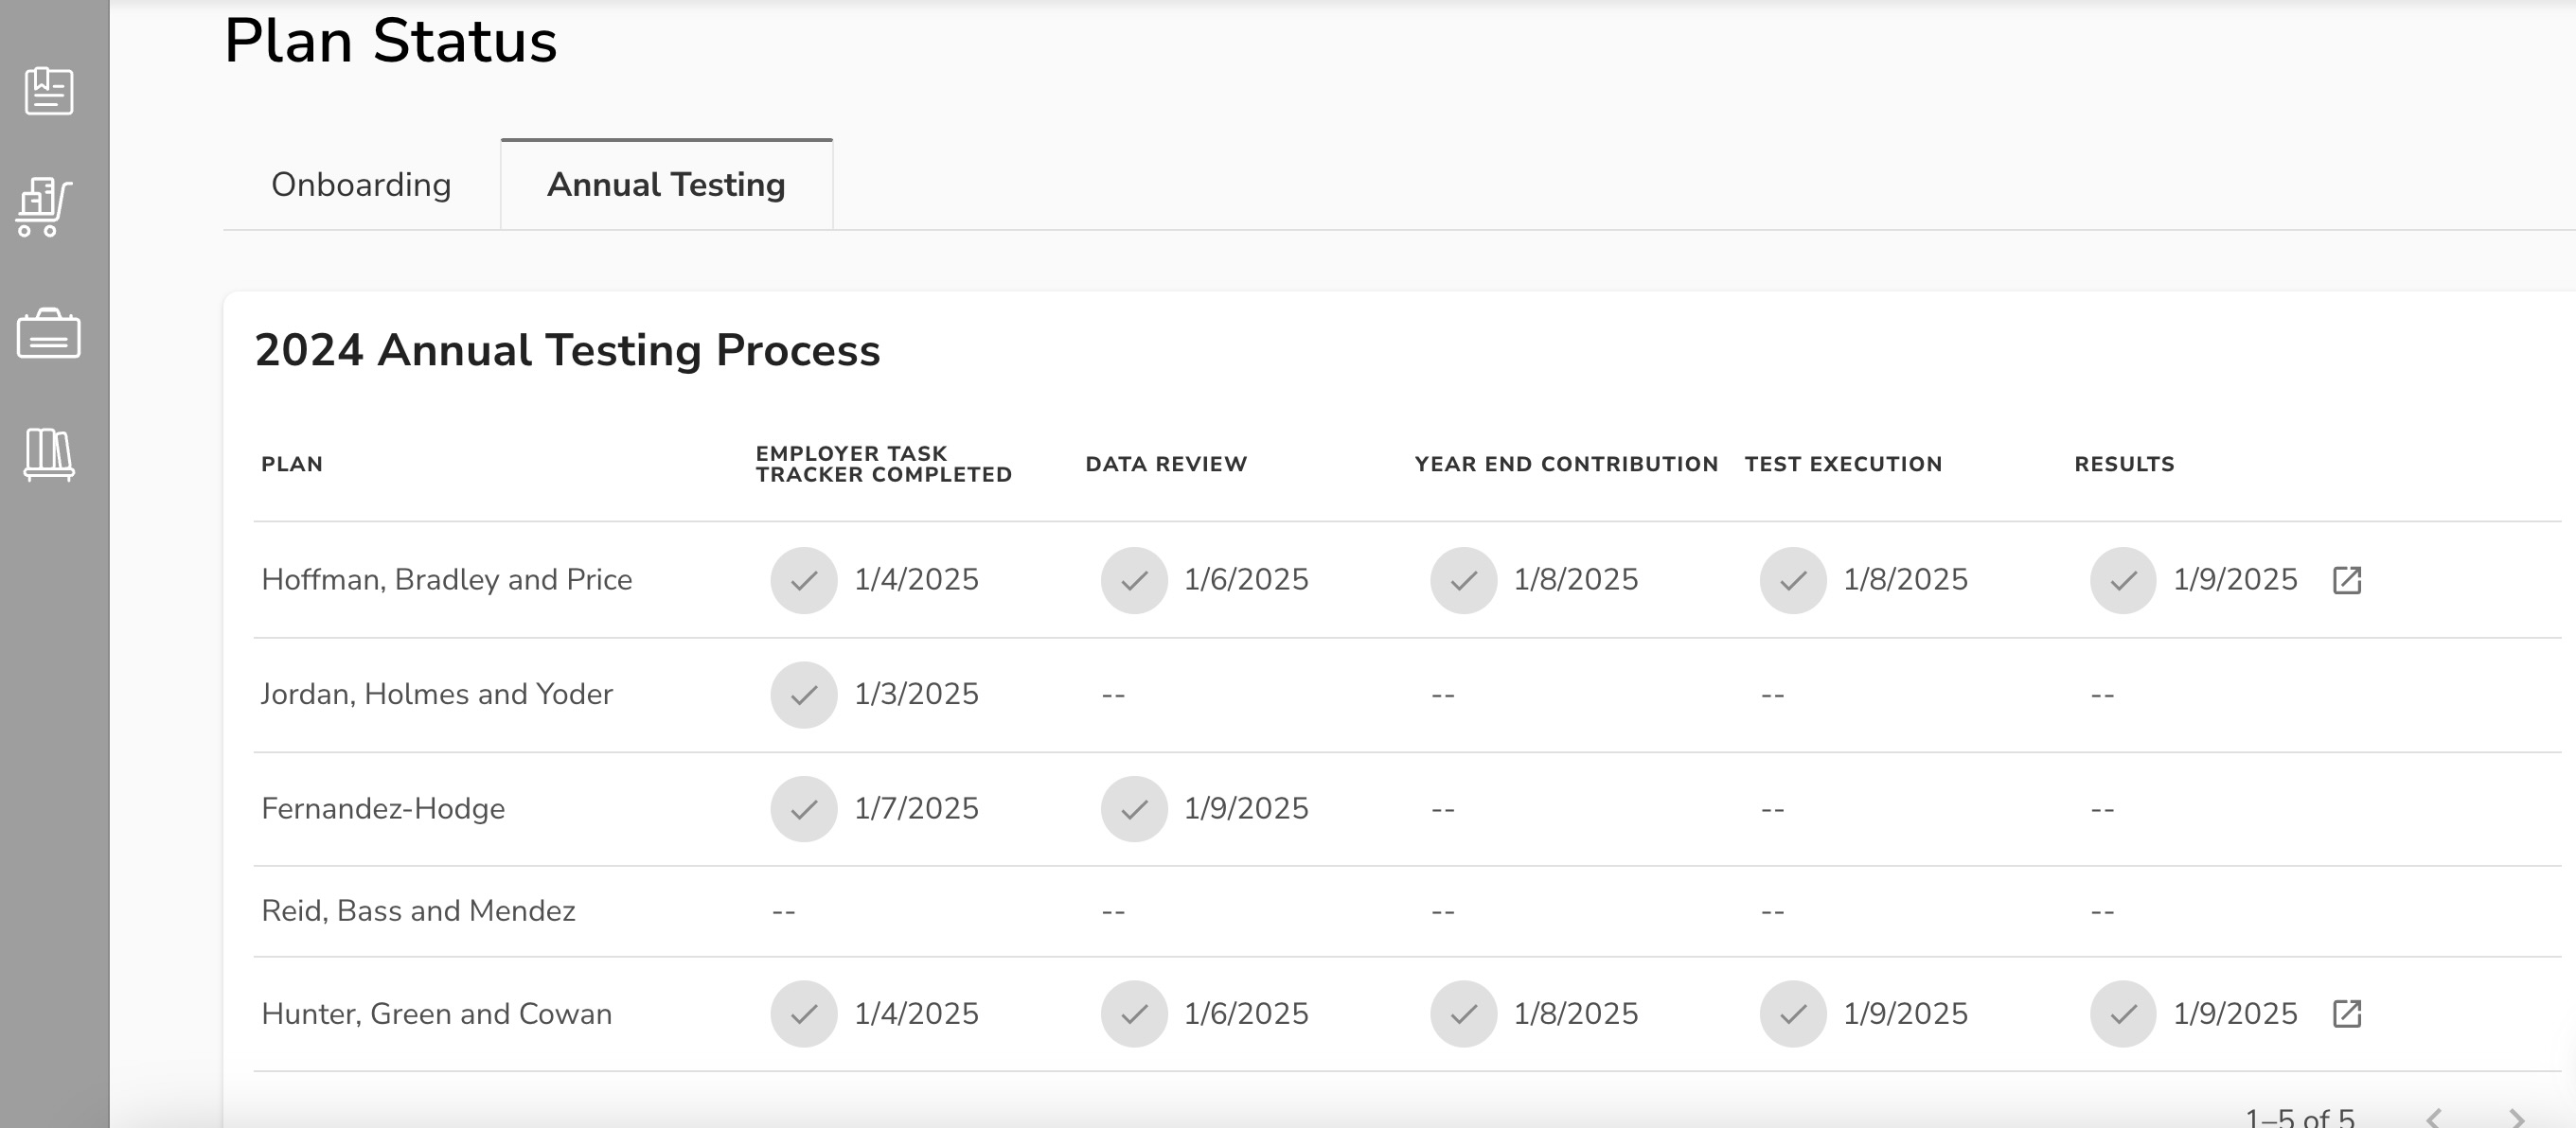Toggle Year End Contribution check for Hoffman, Bradley and Price

point(1462,579)
